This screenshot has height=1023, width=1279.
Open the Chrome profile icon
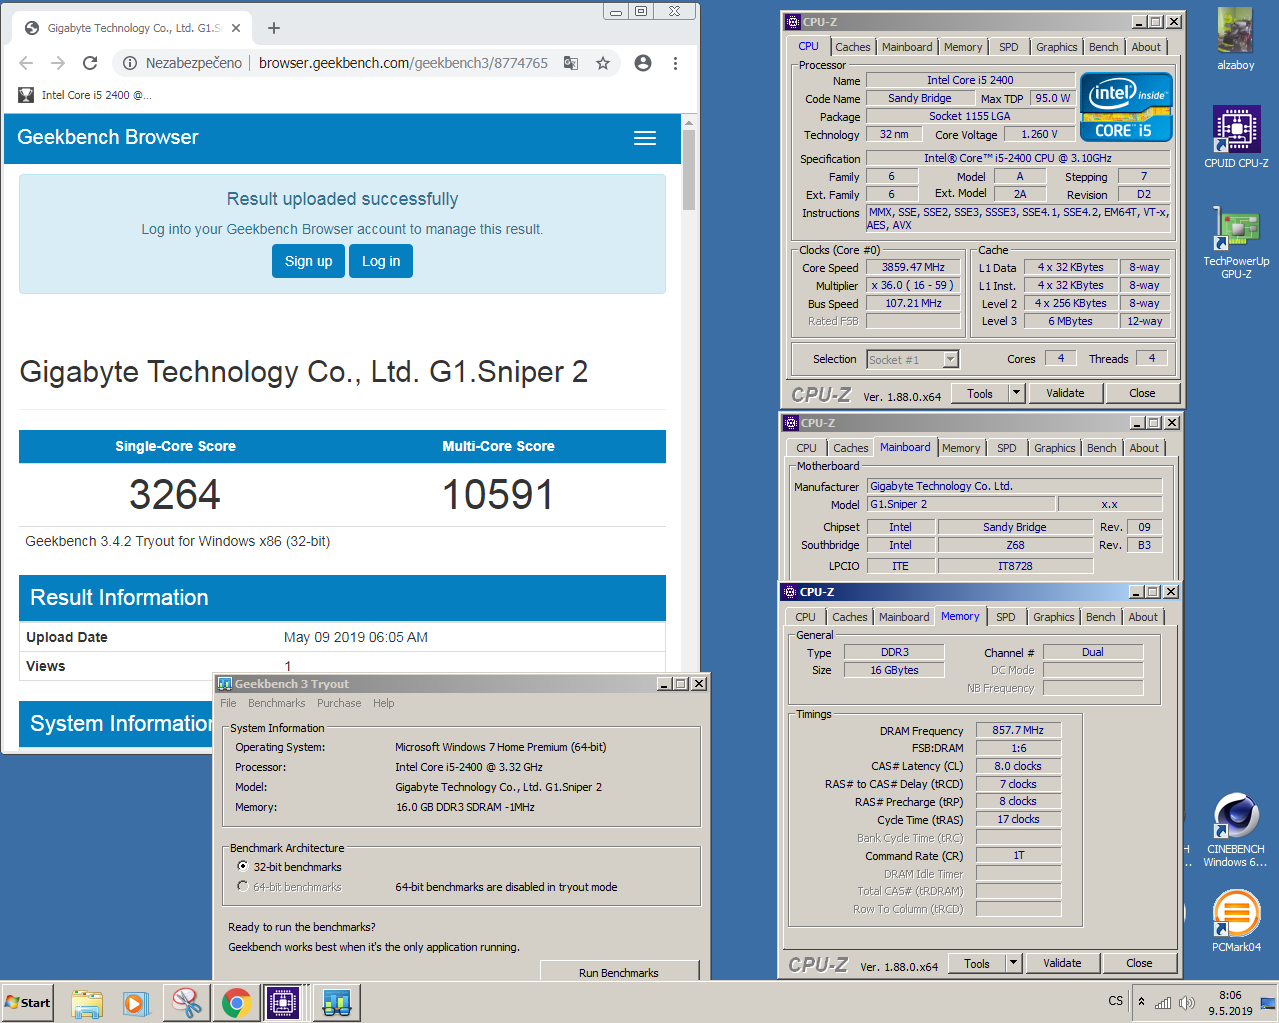tap(643, 63)
